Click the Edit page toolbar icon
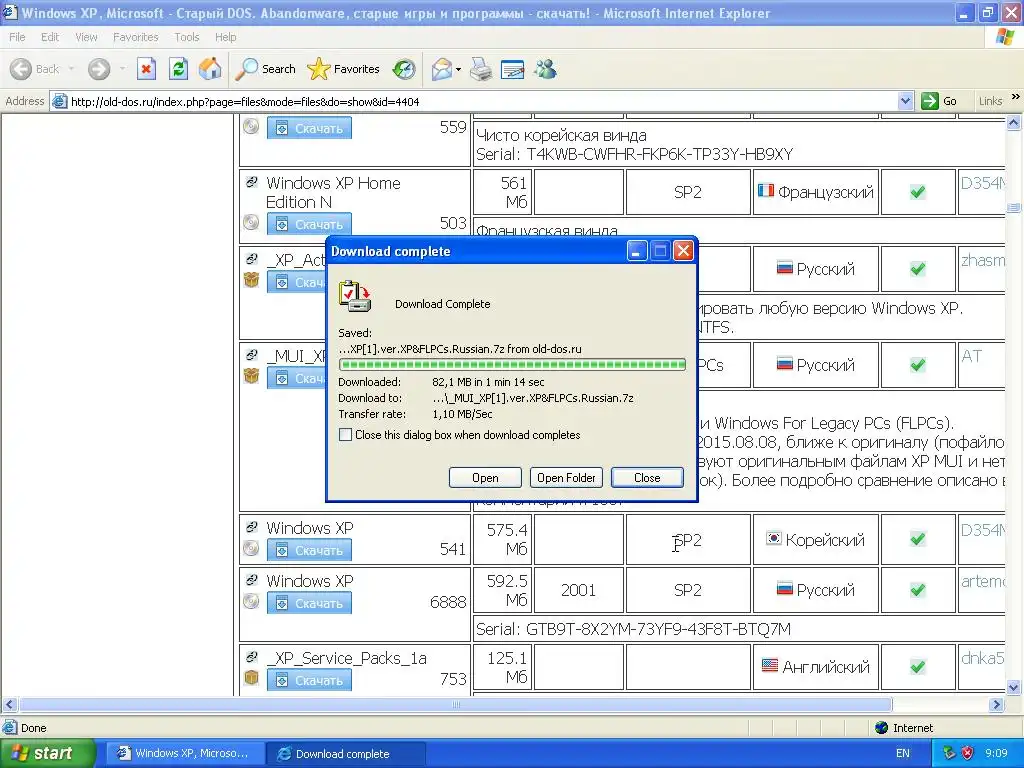Viewport: 1024px width, 768px height. tap(513, 69)
